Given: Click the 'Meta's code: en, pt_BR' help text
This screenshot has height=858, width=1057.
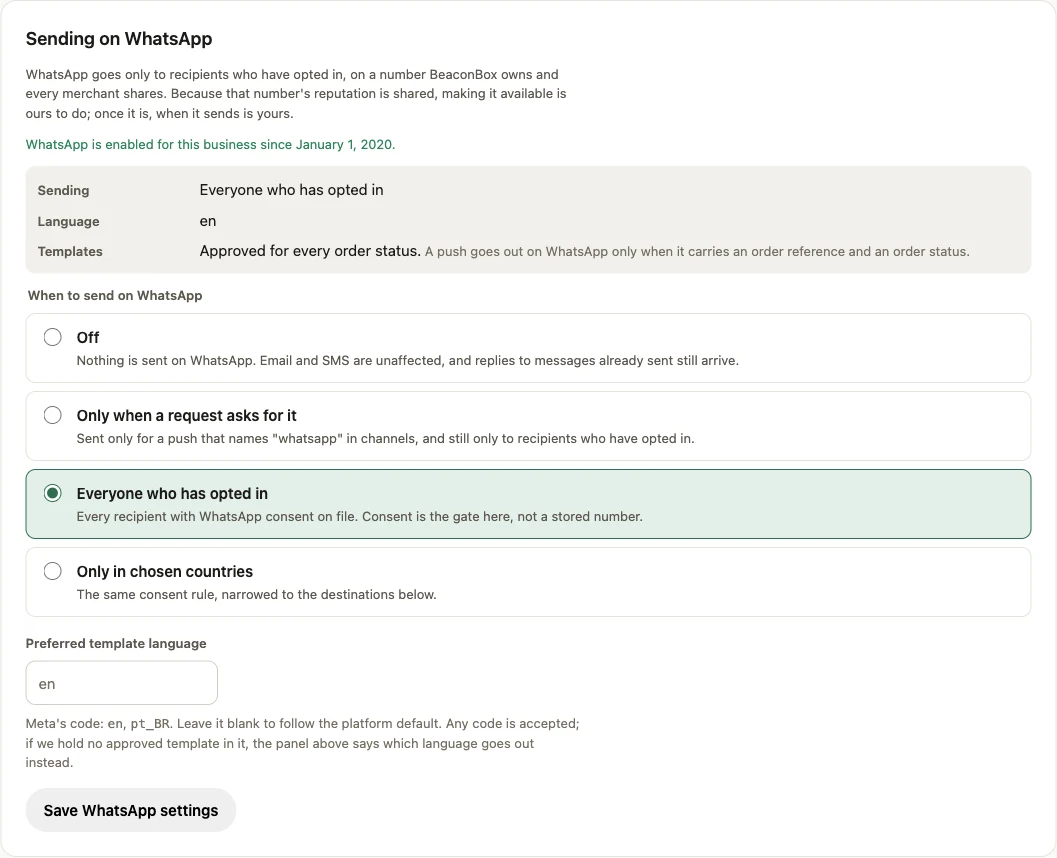Looking at the screenshot, I should coord(303,743).
